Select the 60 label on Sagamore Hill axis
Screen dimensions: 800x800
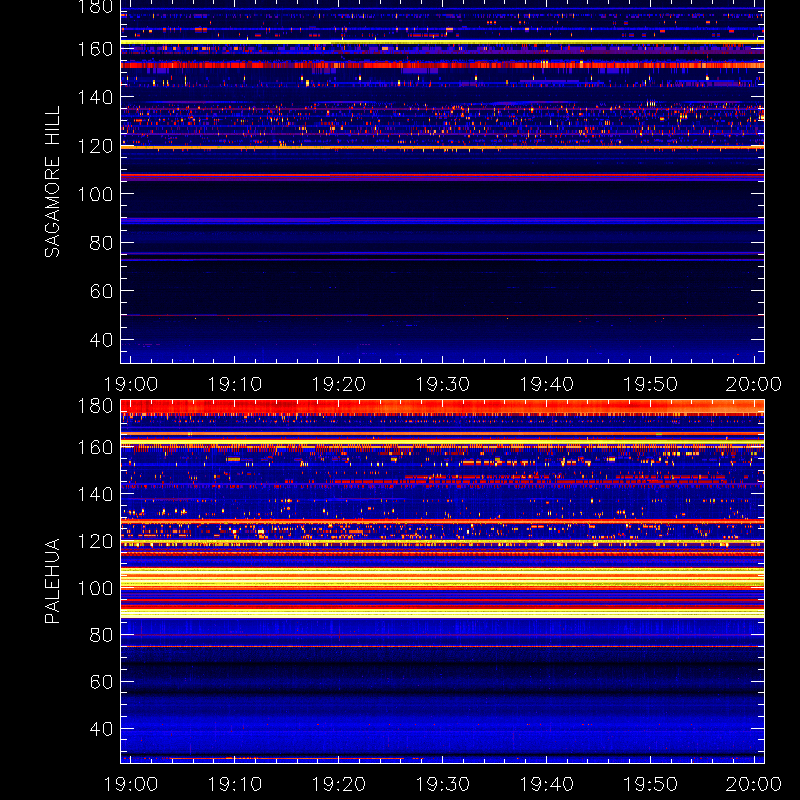(101, 291)
